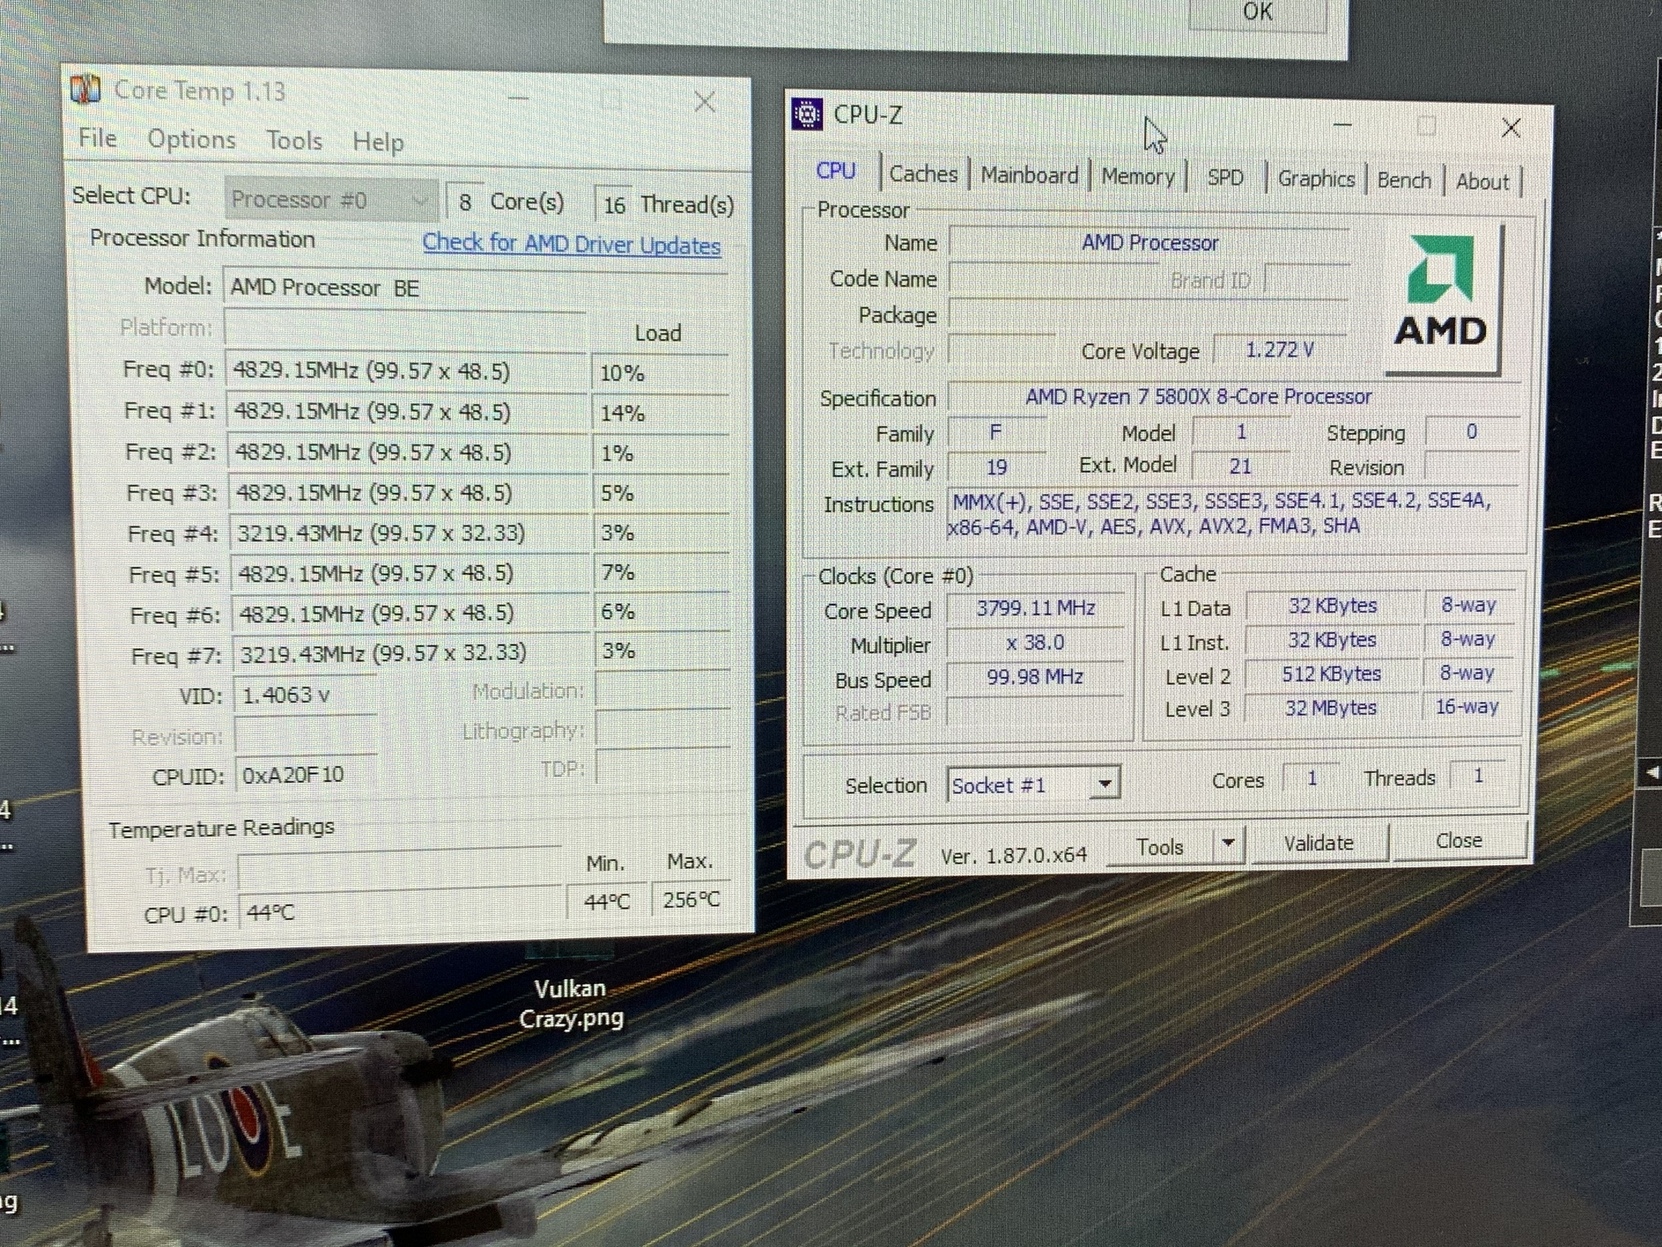
Task: Click the CPU-Z app icon in title bar
Action: click(x=807, y=114)
